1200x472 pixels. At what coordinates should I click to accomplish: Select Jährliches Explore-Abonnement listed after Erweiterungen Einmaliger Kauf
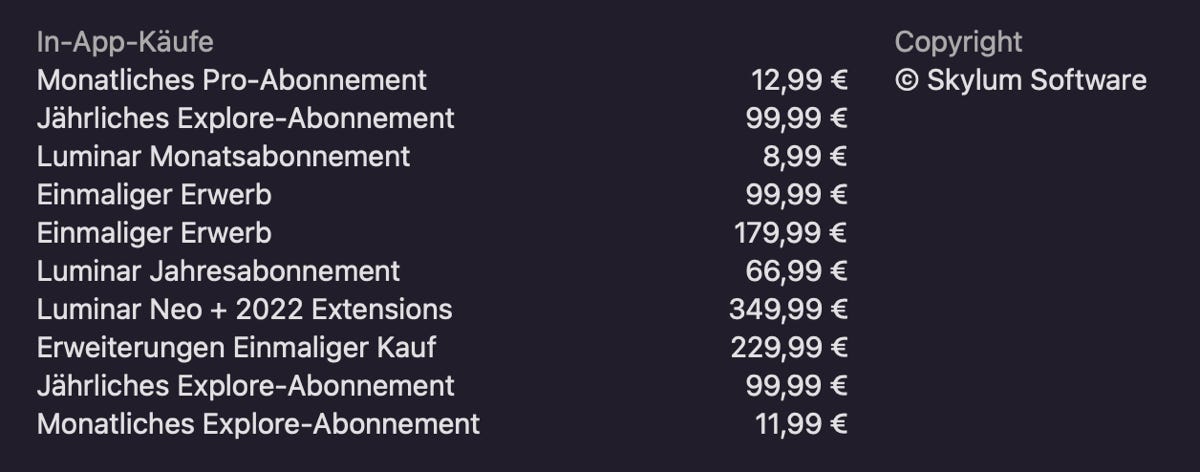pos(245,386)
